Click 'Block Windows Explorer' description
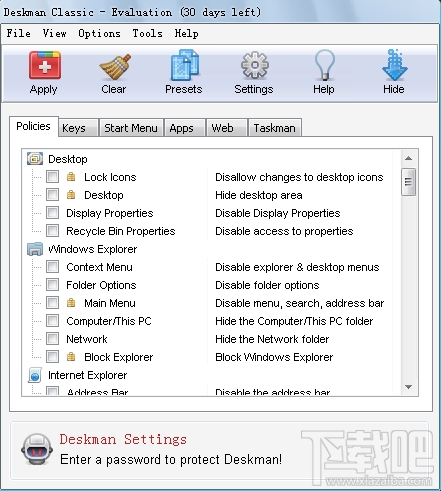This screenshot has width=441, height=491. pyautogui.click(x=274, y=357)
